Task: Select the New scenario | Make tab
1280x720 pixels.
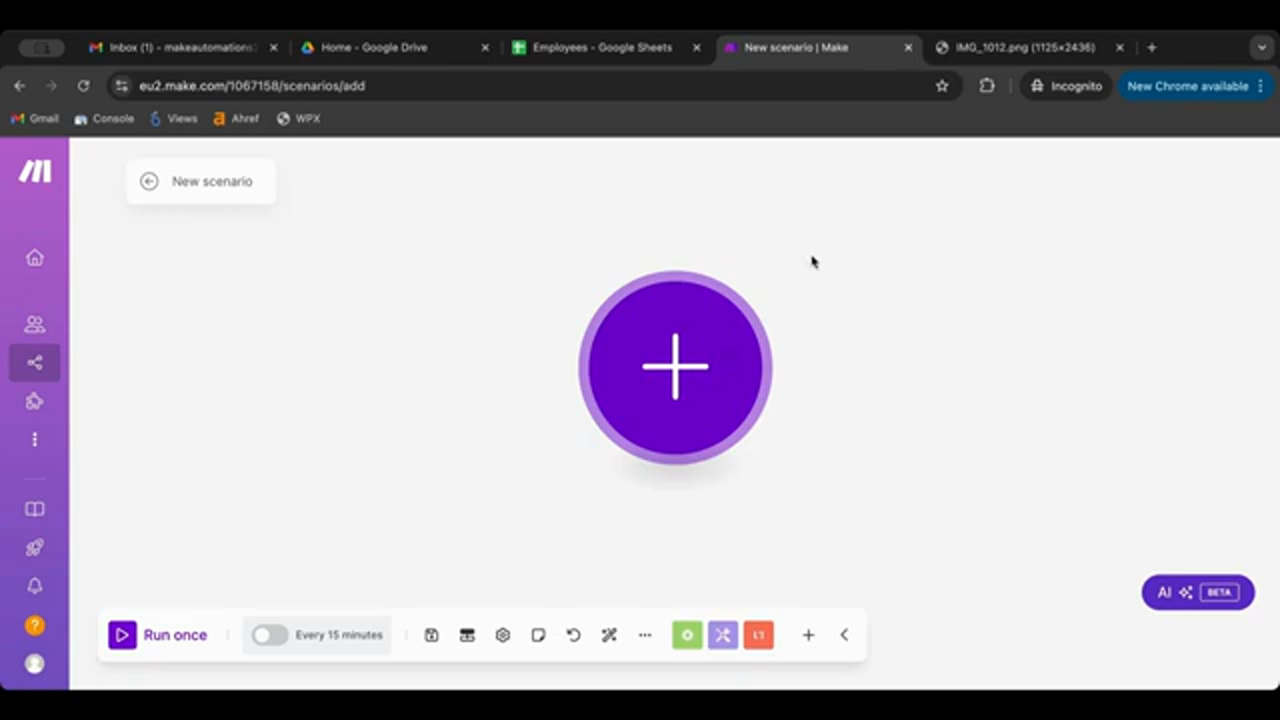Action: pyautogui.click(x=818, y=47)
